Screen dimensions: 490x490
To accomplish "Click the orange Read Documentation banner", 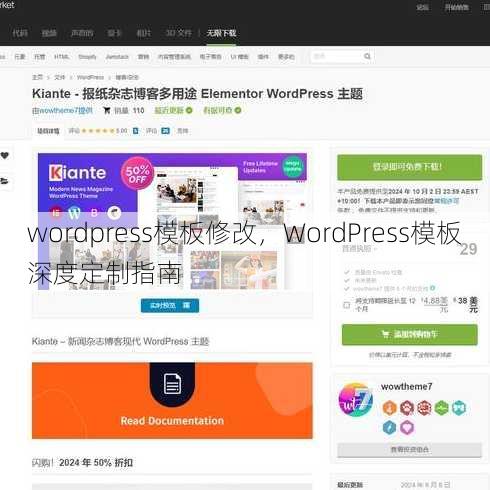I will point(172,400).
